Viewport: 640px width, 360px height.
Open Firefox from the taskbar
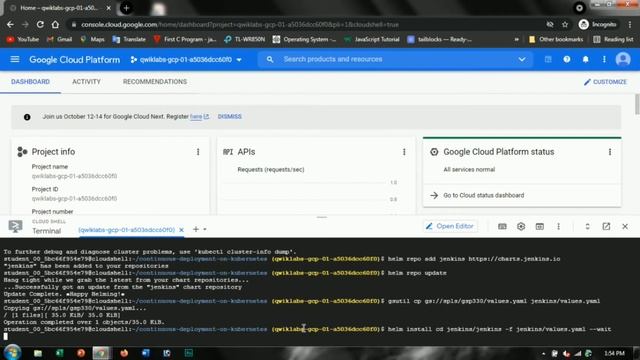pyautogui.click(x=124, y=353)
